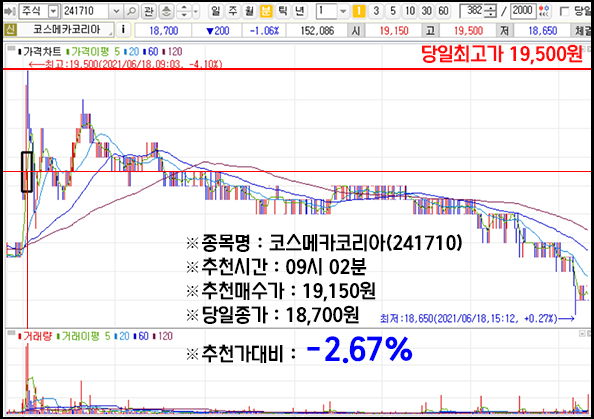This screenshot has height=419, width=594.
Task: Click the low price 18,650 in quote bar
Action: coord(542,30)
